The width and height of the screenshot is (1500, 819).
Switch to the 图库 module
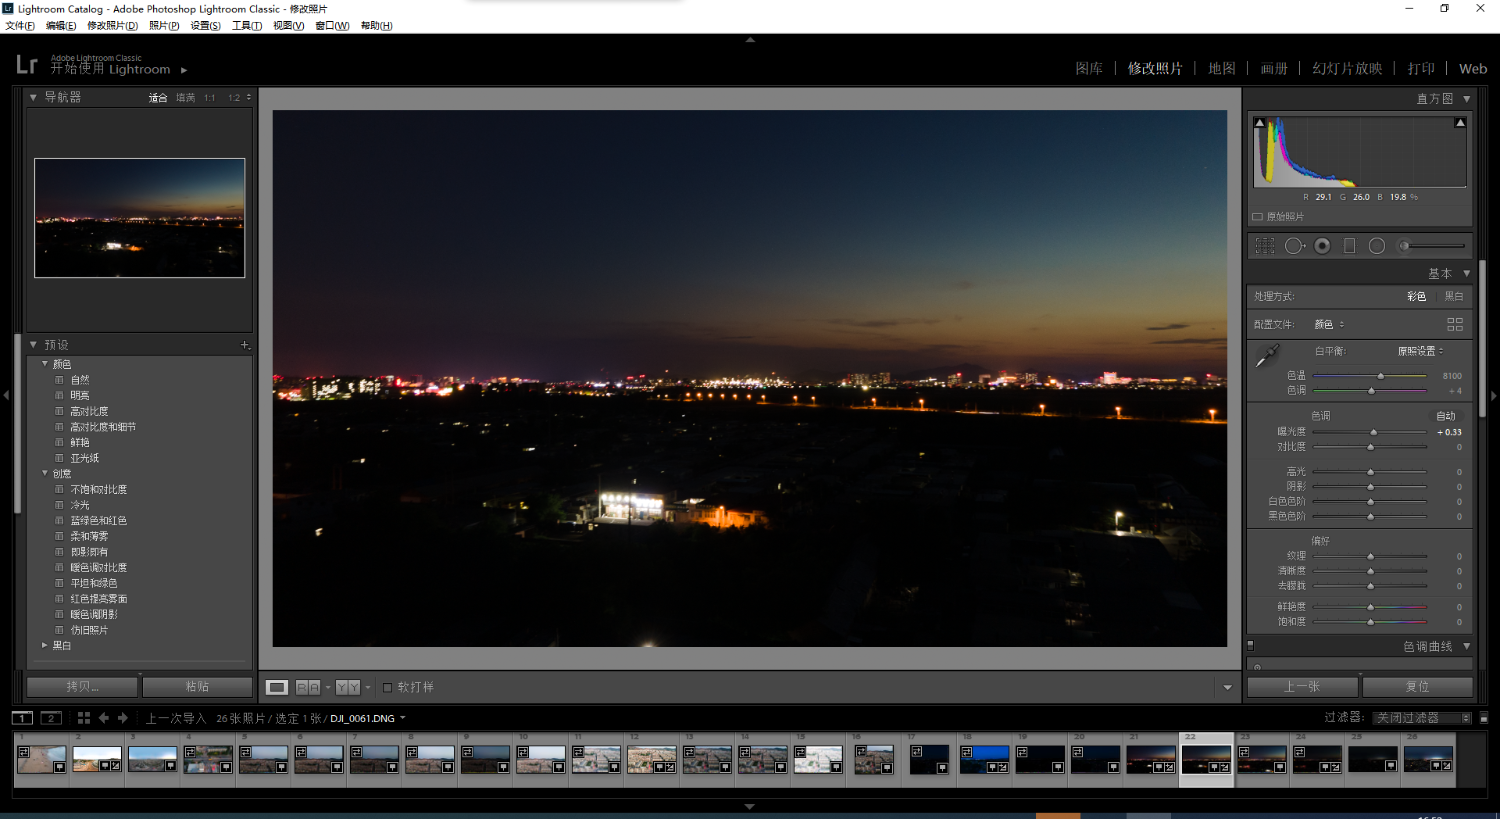pos(1089,68)
